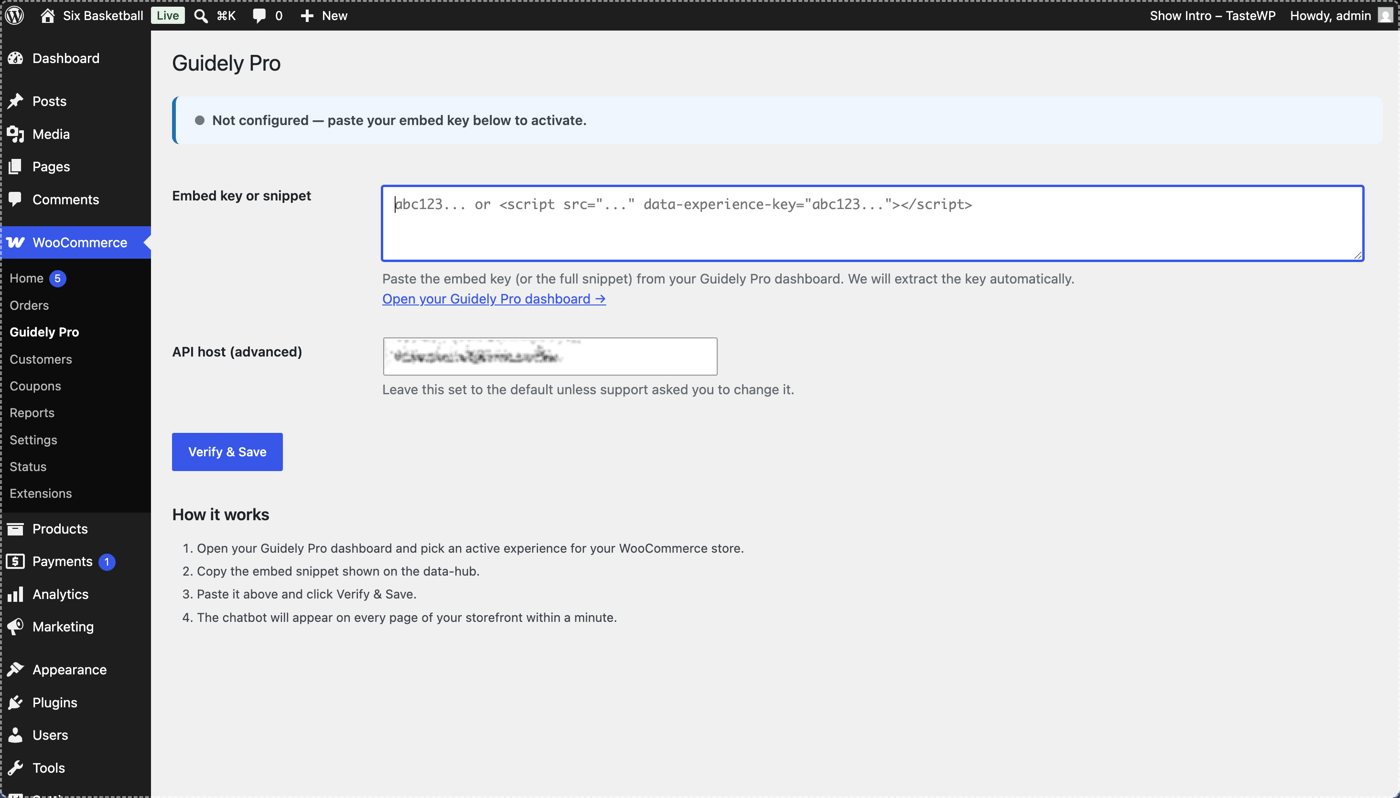This screenshot has height=798, width=1400.
Task: Open WooCommerce Settings submenu
Action: pos(33,440)
